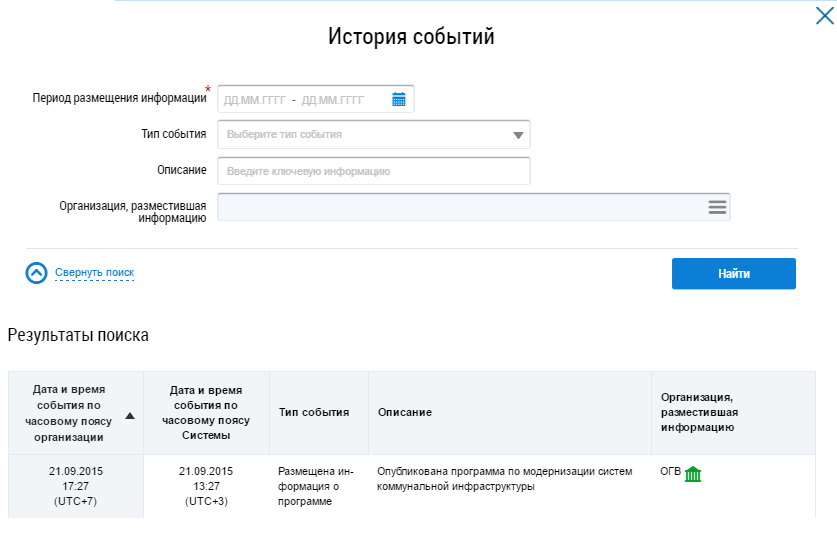Click the description about infrastructure modernization program
This screenshot has height=548, width=837.
point(504,479)
